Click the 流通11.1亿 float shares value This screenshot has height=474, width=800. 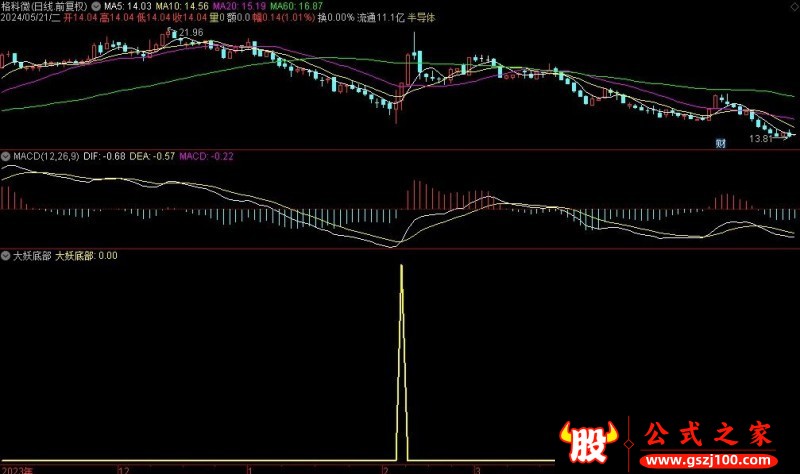[x=381, y=17]
